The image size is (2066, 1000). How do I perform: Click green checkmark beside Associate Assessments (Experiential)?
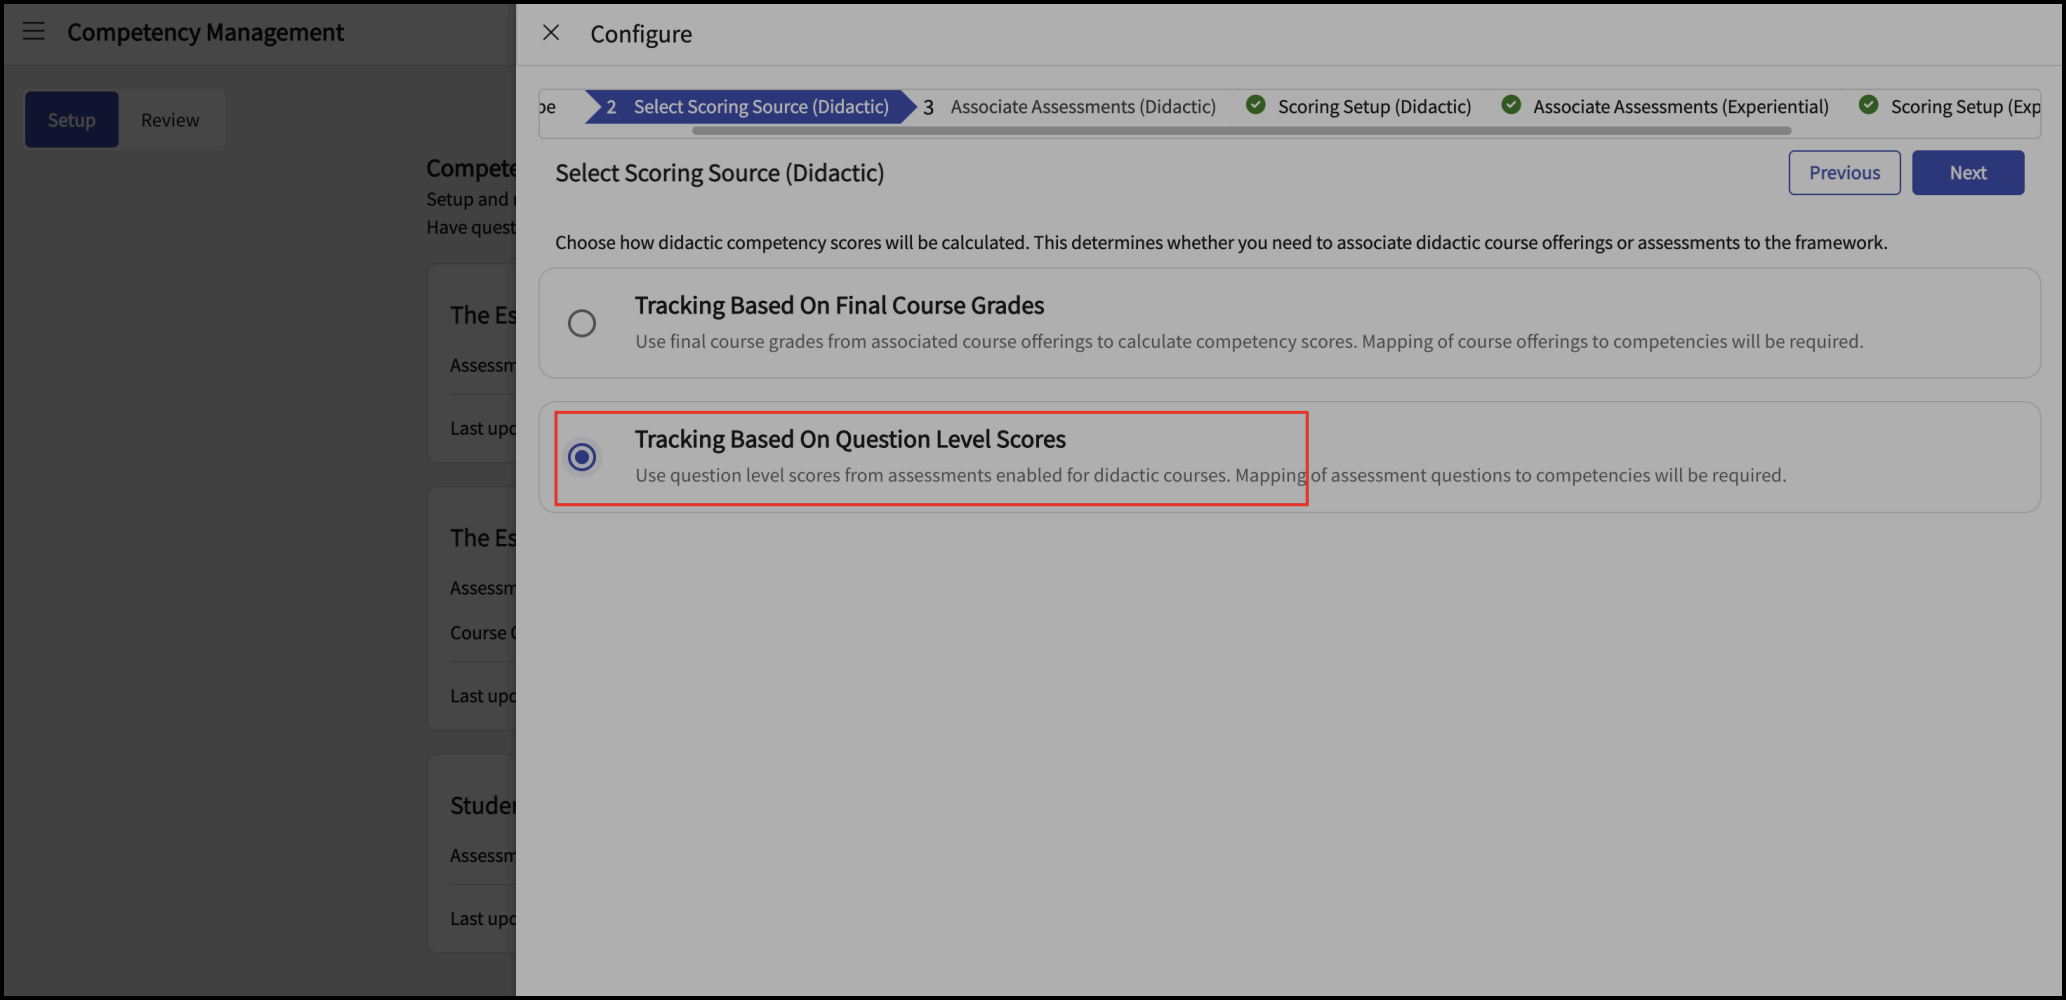tap(1511, 105)
